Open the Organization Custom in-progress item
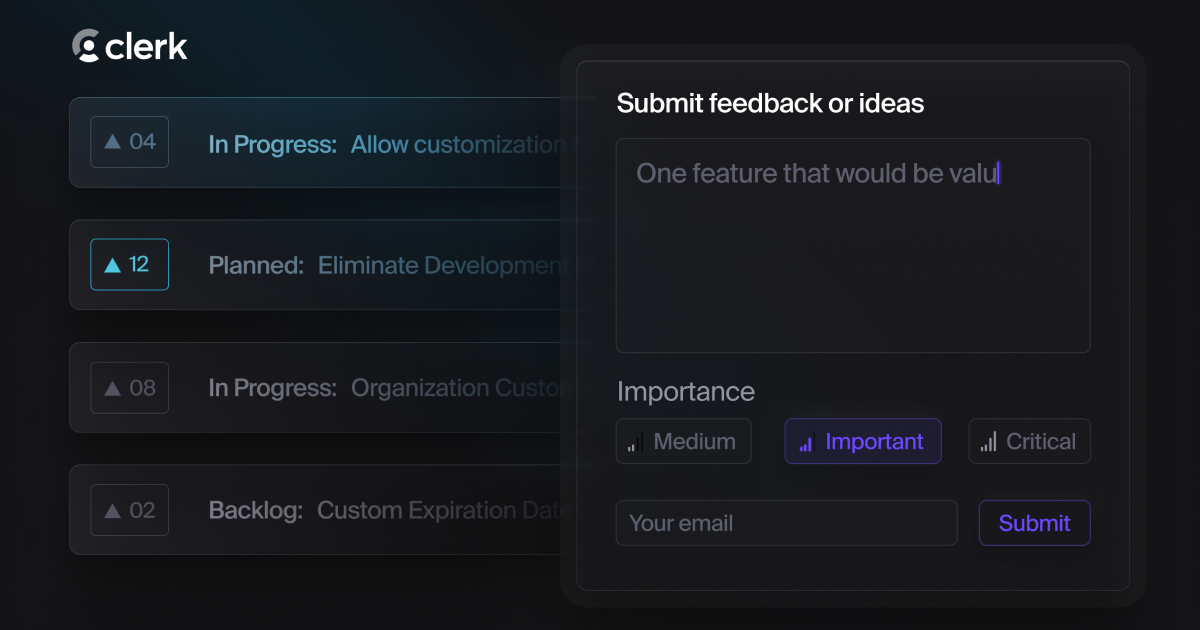1200x630 pixels. click(380, 387)
